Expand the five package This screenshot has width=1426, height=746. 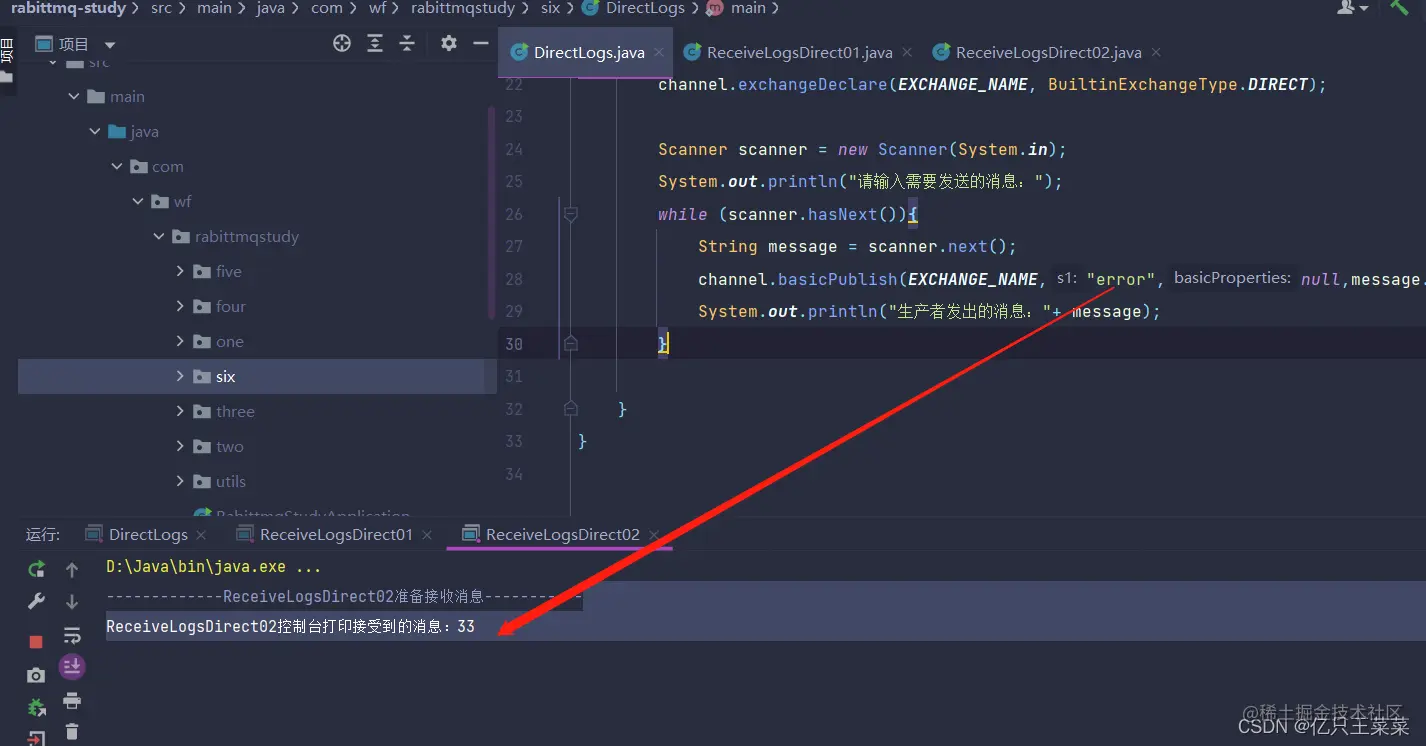181,272
